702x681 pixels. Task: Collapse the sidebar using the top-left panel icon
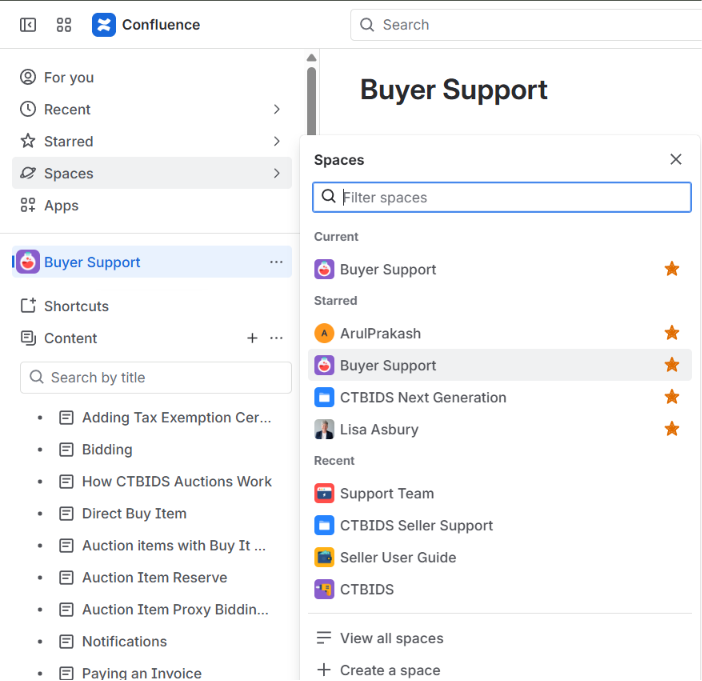[x=28, y=25]
